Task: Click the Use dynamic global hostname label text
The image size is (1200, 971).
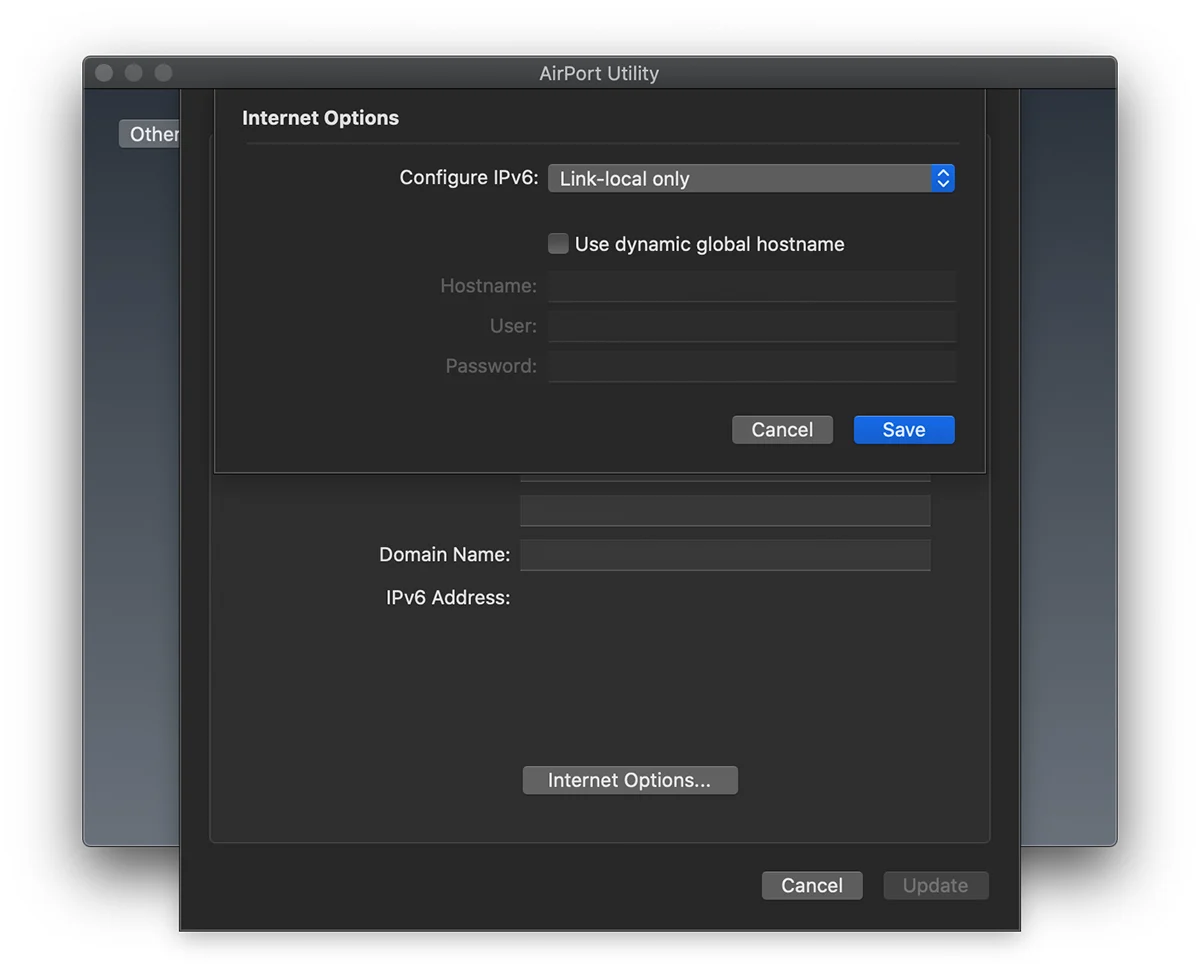Action: 709,244
